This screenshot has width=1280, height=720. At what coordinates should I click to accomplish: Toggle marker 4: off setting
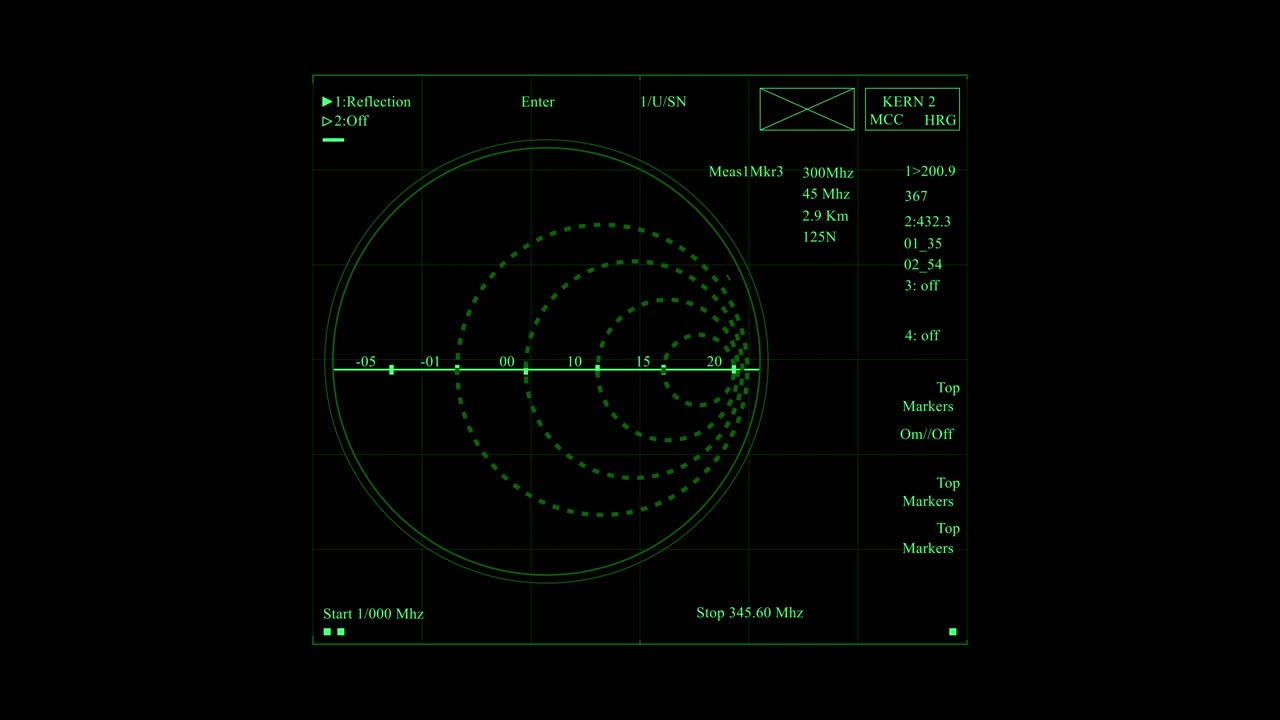(x=922, y=336)
